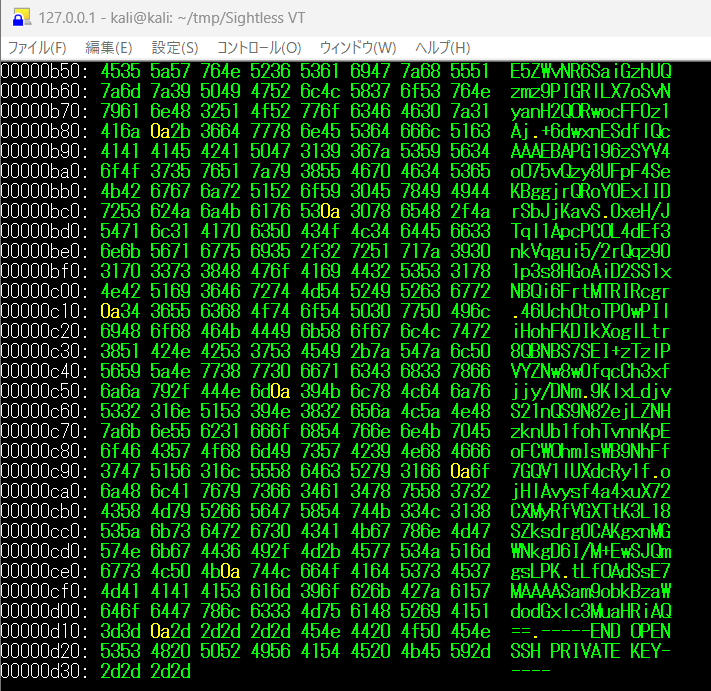Click the Tera Term icon in title bar
The width and height of the screenshot is (711, 691).
tap(17, 17)
